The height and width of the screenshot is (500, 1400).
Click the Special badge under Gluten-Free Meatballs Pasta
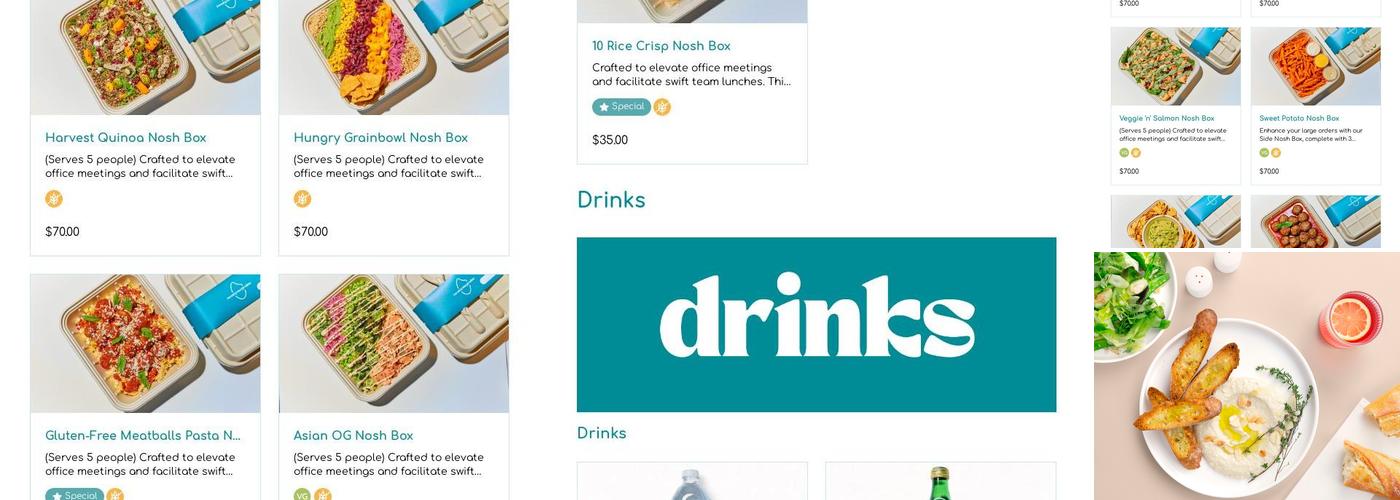tap(74, 495)
